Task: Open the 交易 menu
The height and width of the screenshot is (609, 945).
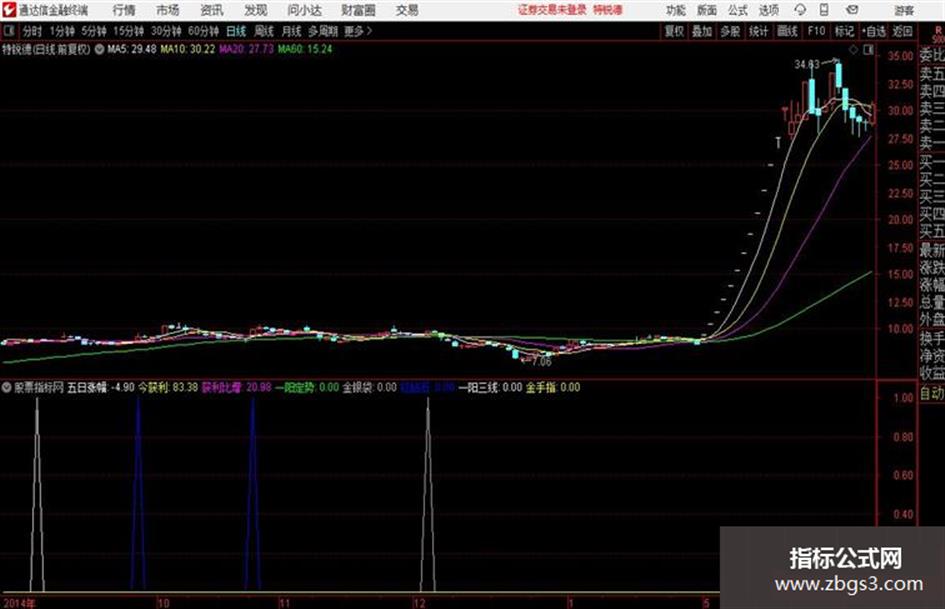Action: [407, 10]
